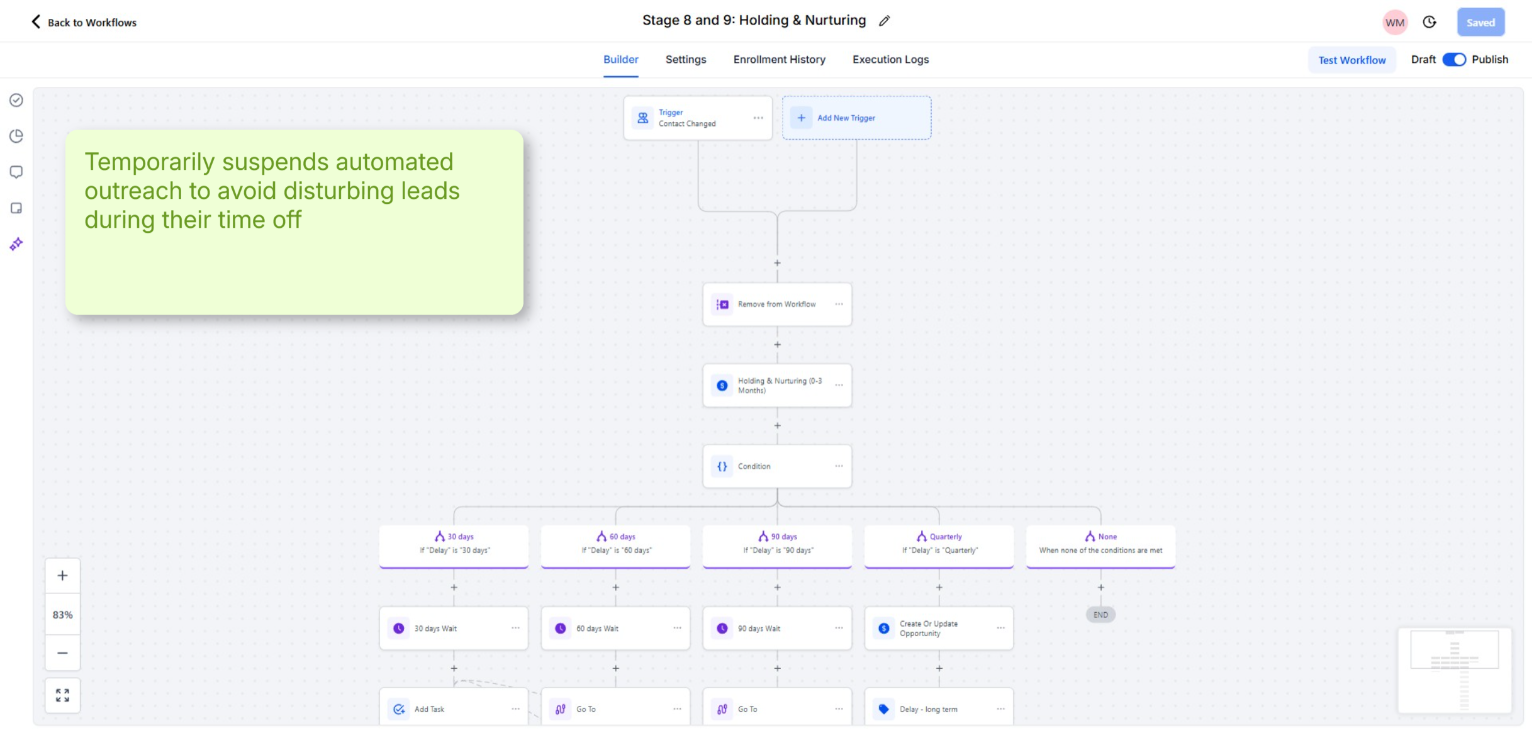Click the checkmark circle icon in sidebar
1532x733 pixels.
point(15,100)
